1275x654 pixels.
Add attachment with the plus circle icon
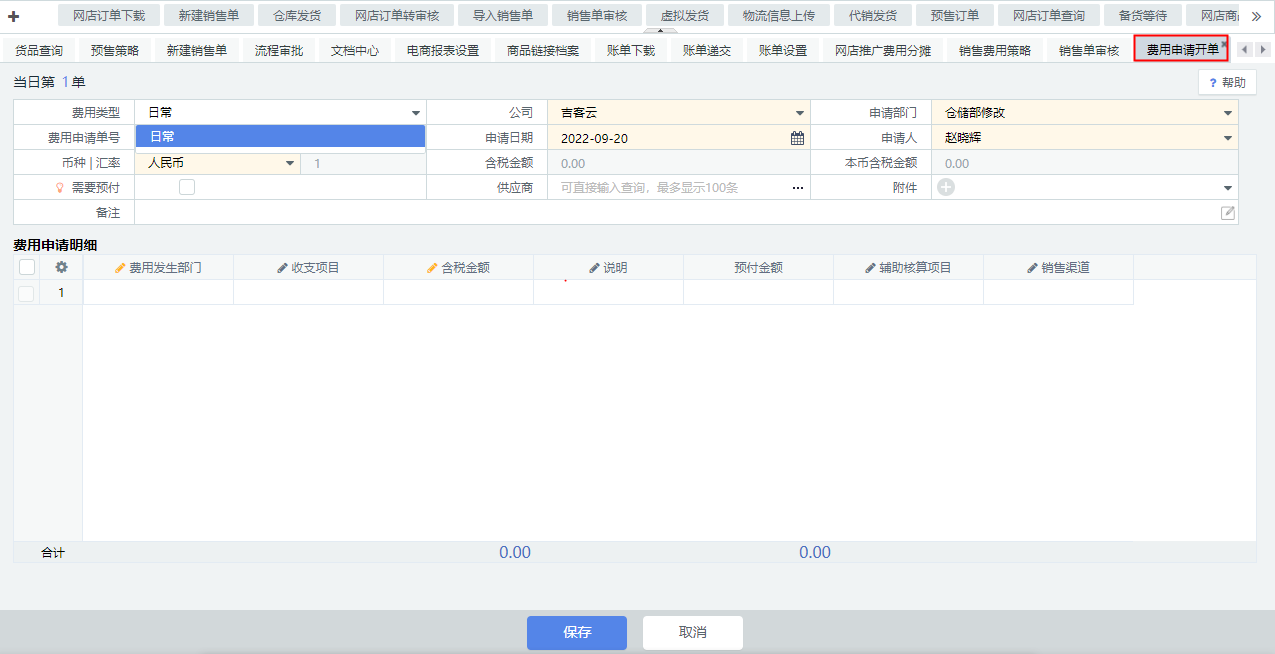(x=946, y=187)
